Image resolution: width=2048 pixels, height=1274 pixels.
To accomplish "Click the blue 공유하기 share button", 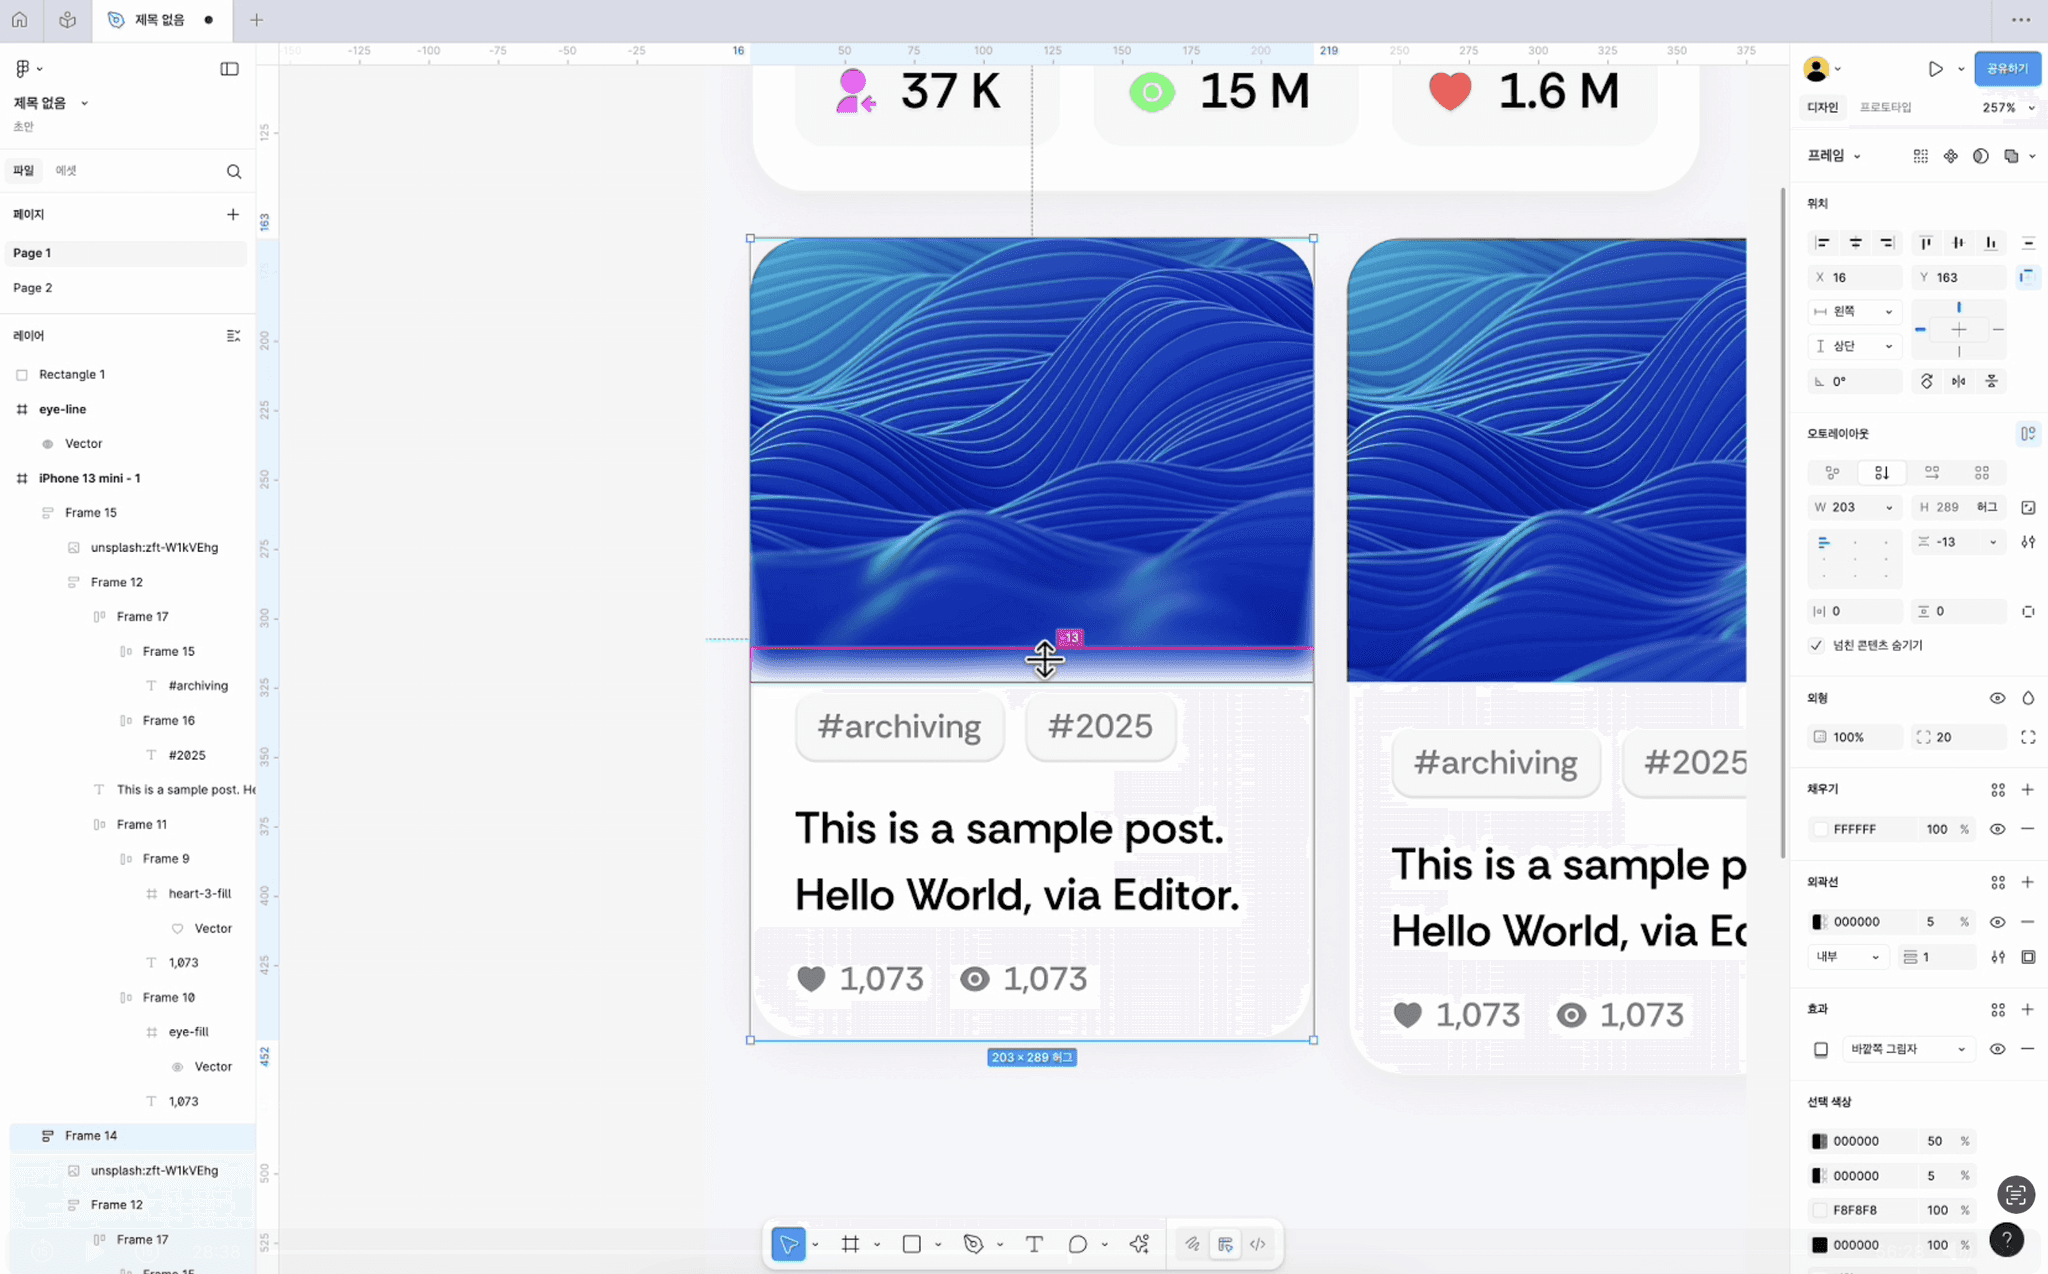I will [x=2006, y=68].
